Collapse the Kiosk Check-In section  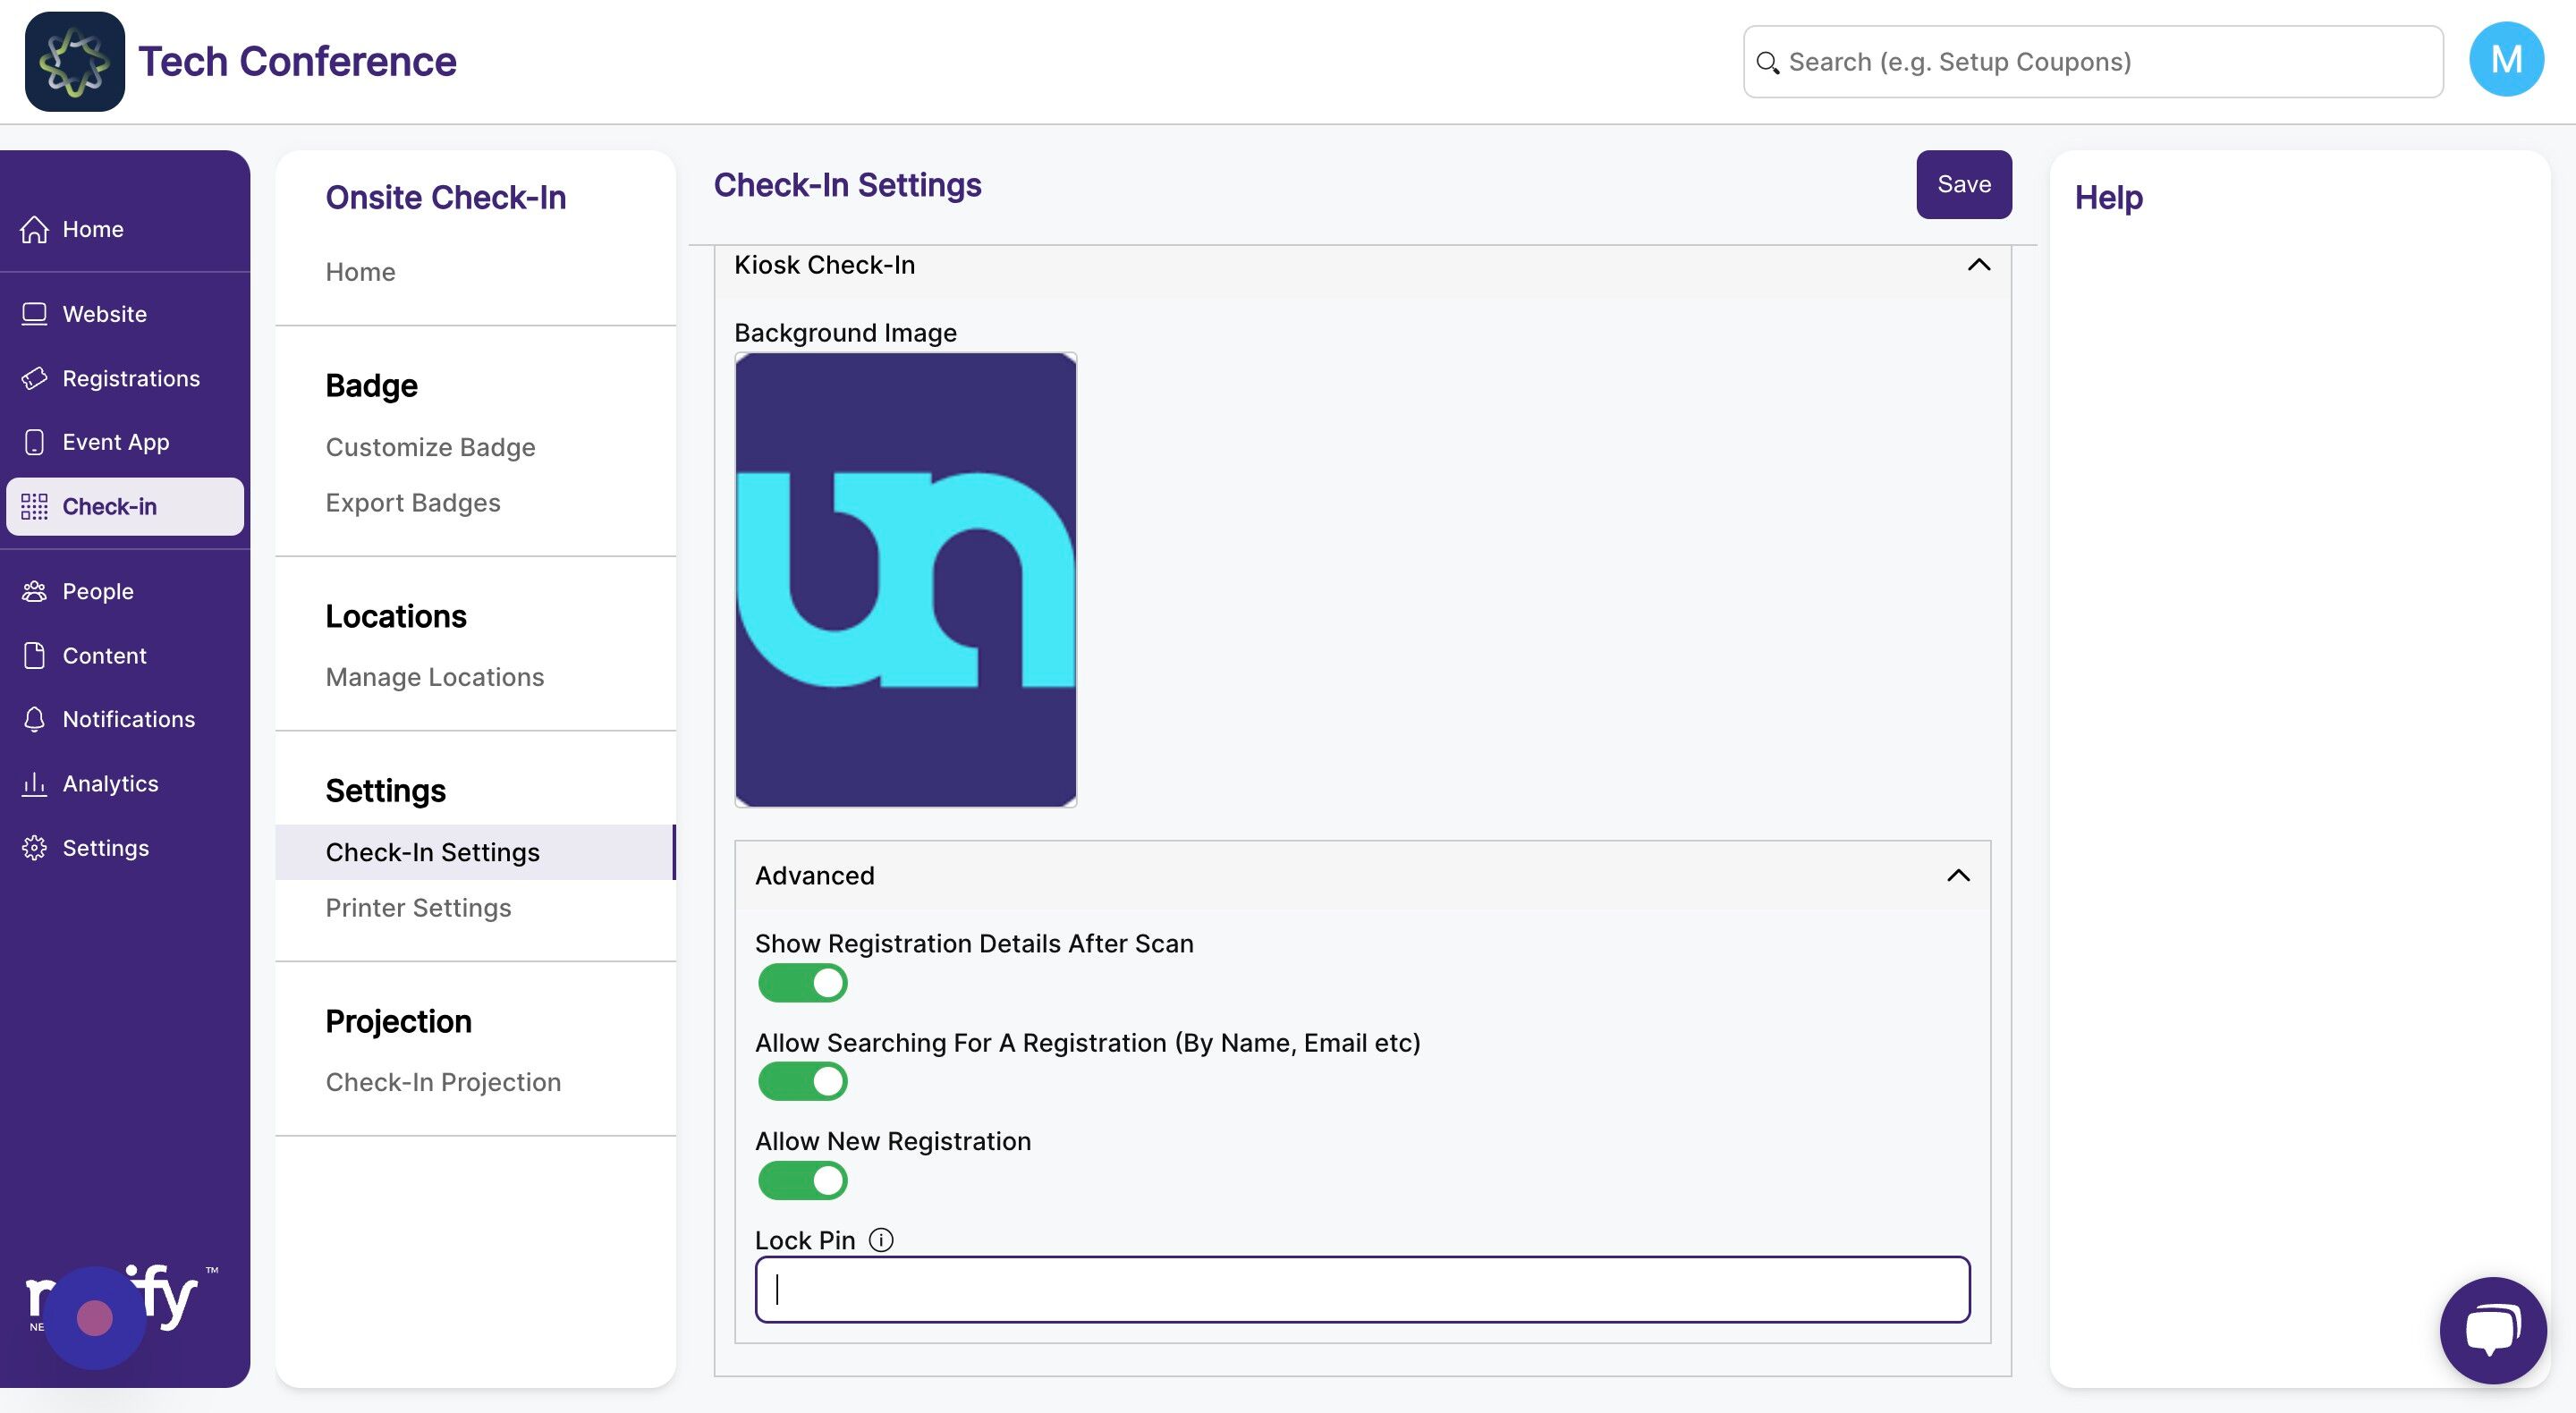[x=1978, y=265]
